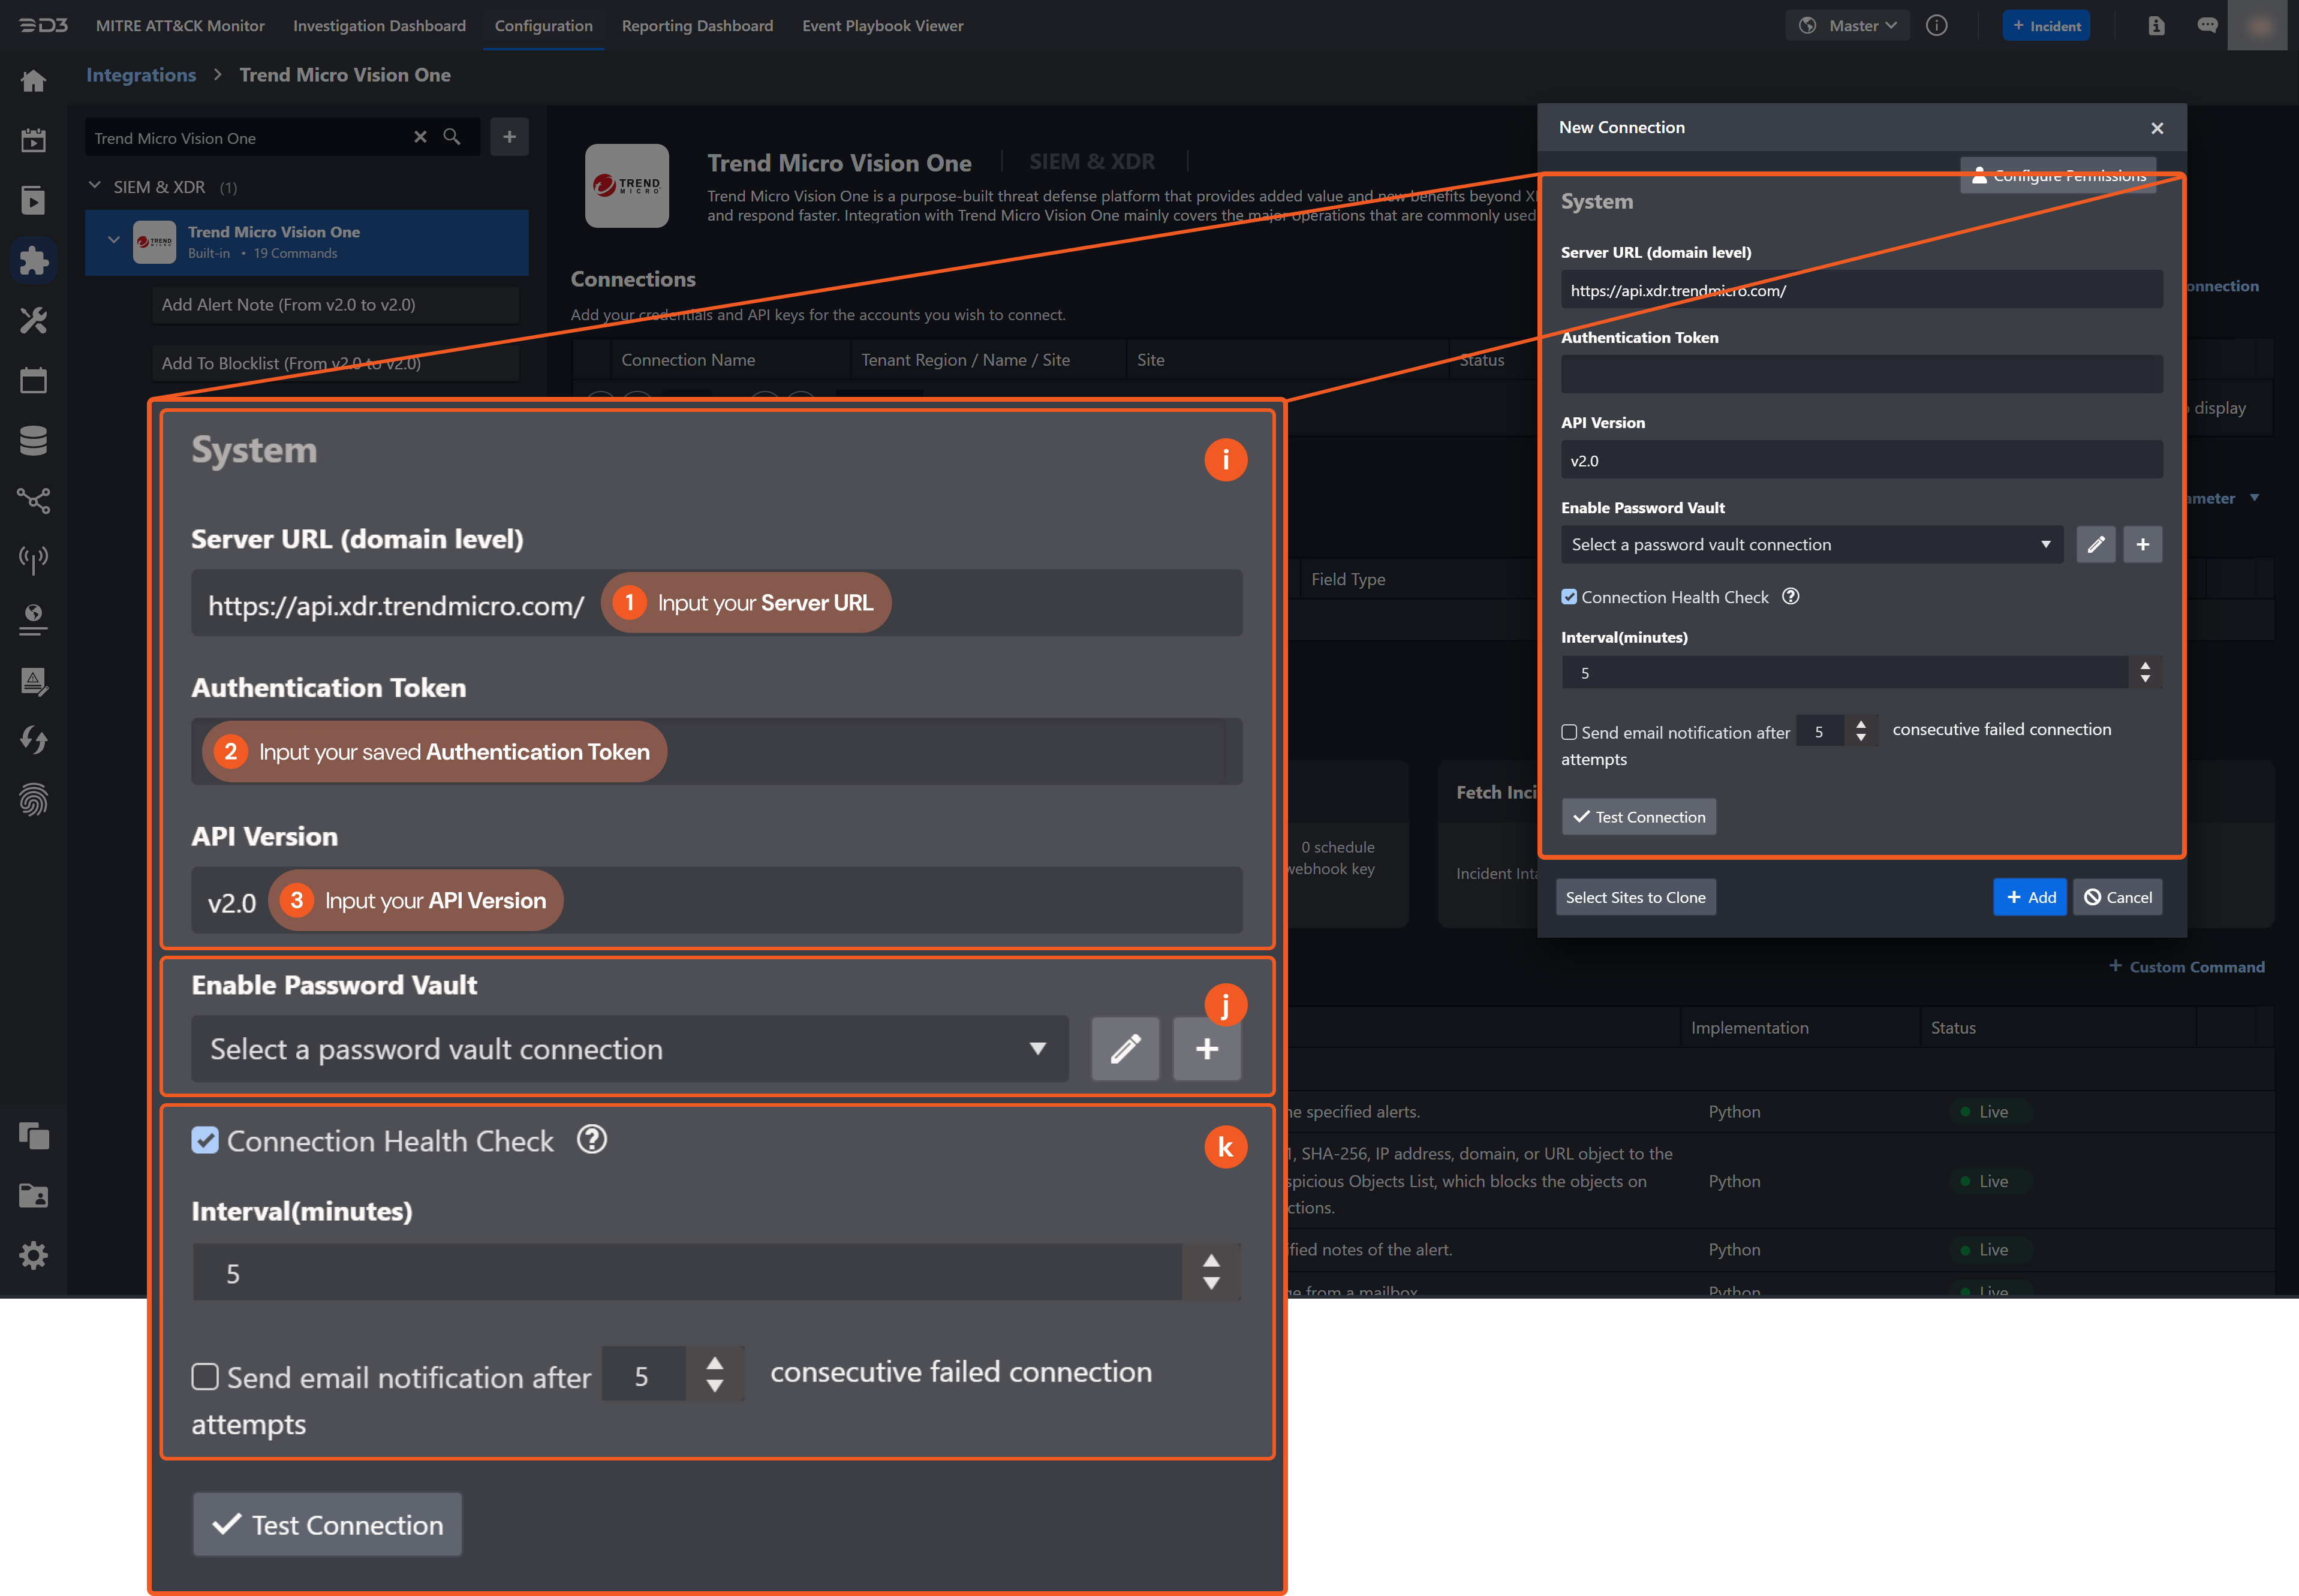Screen dimensions: 2299x1596
Task: Open the Investigation Dashboard tab
Action: click(x=379, y=26)
